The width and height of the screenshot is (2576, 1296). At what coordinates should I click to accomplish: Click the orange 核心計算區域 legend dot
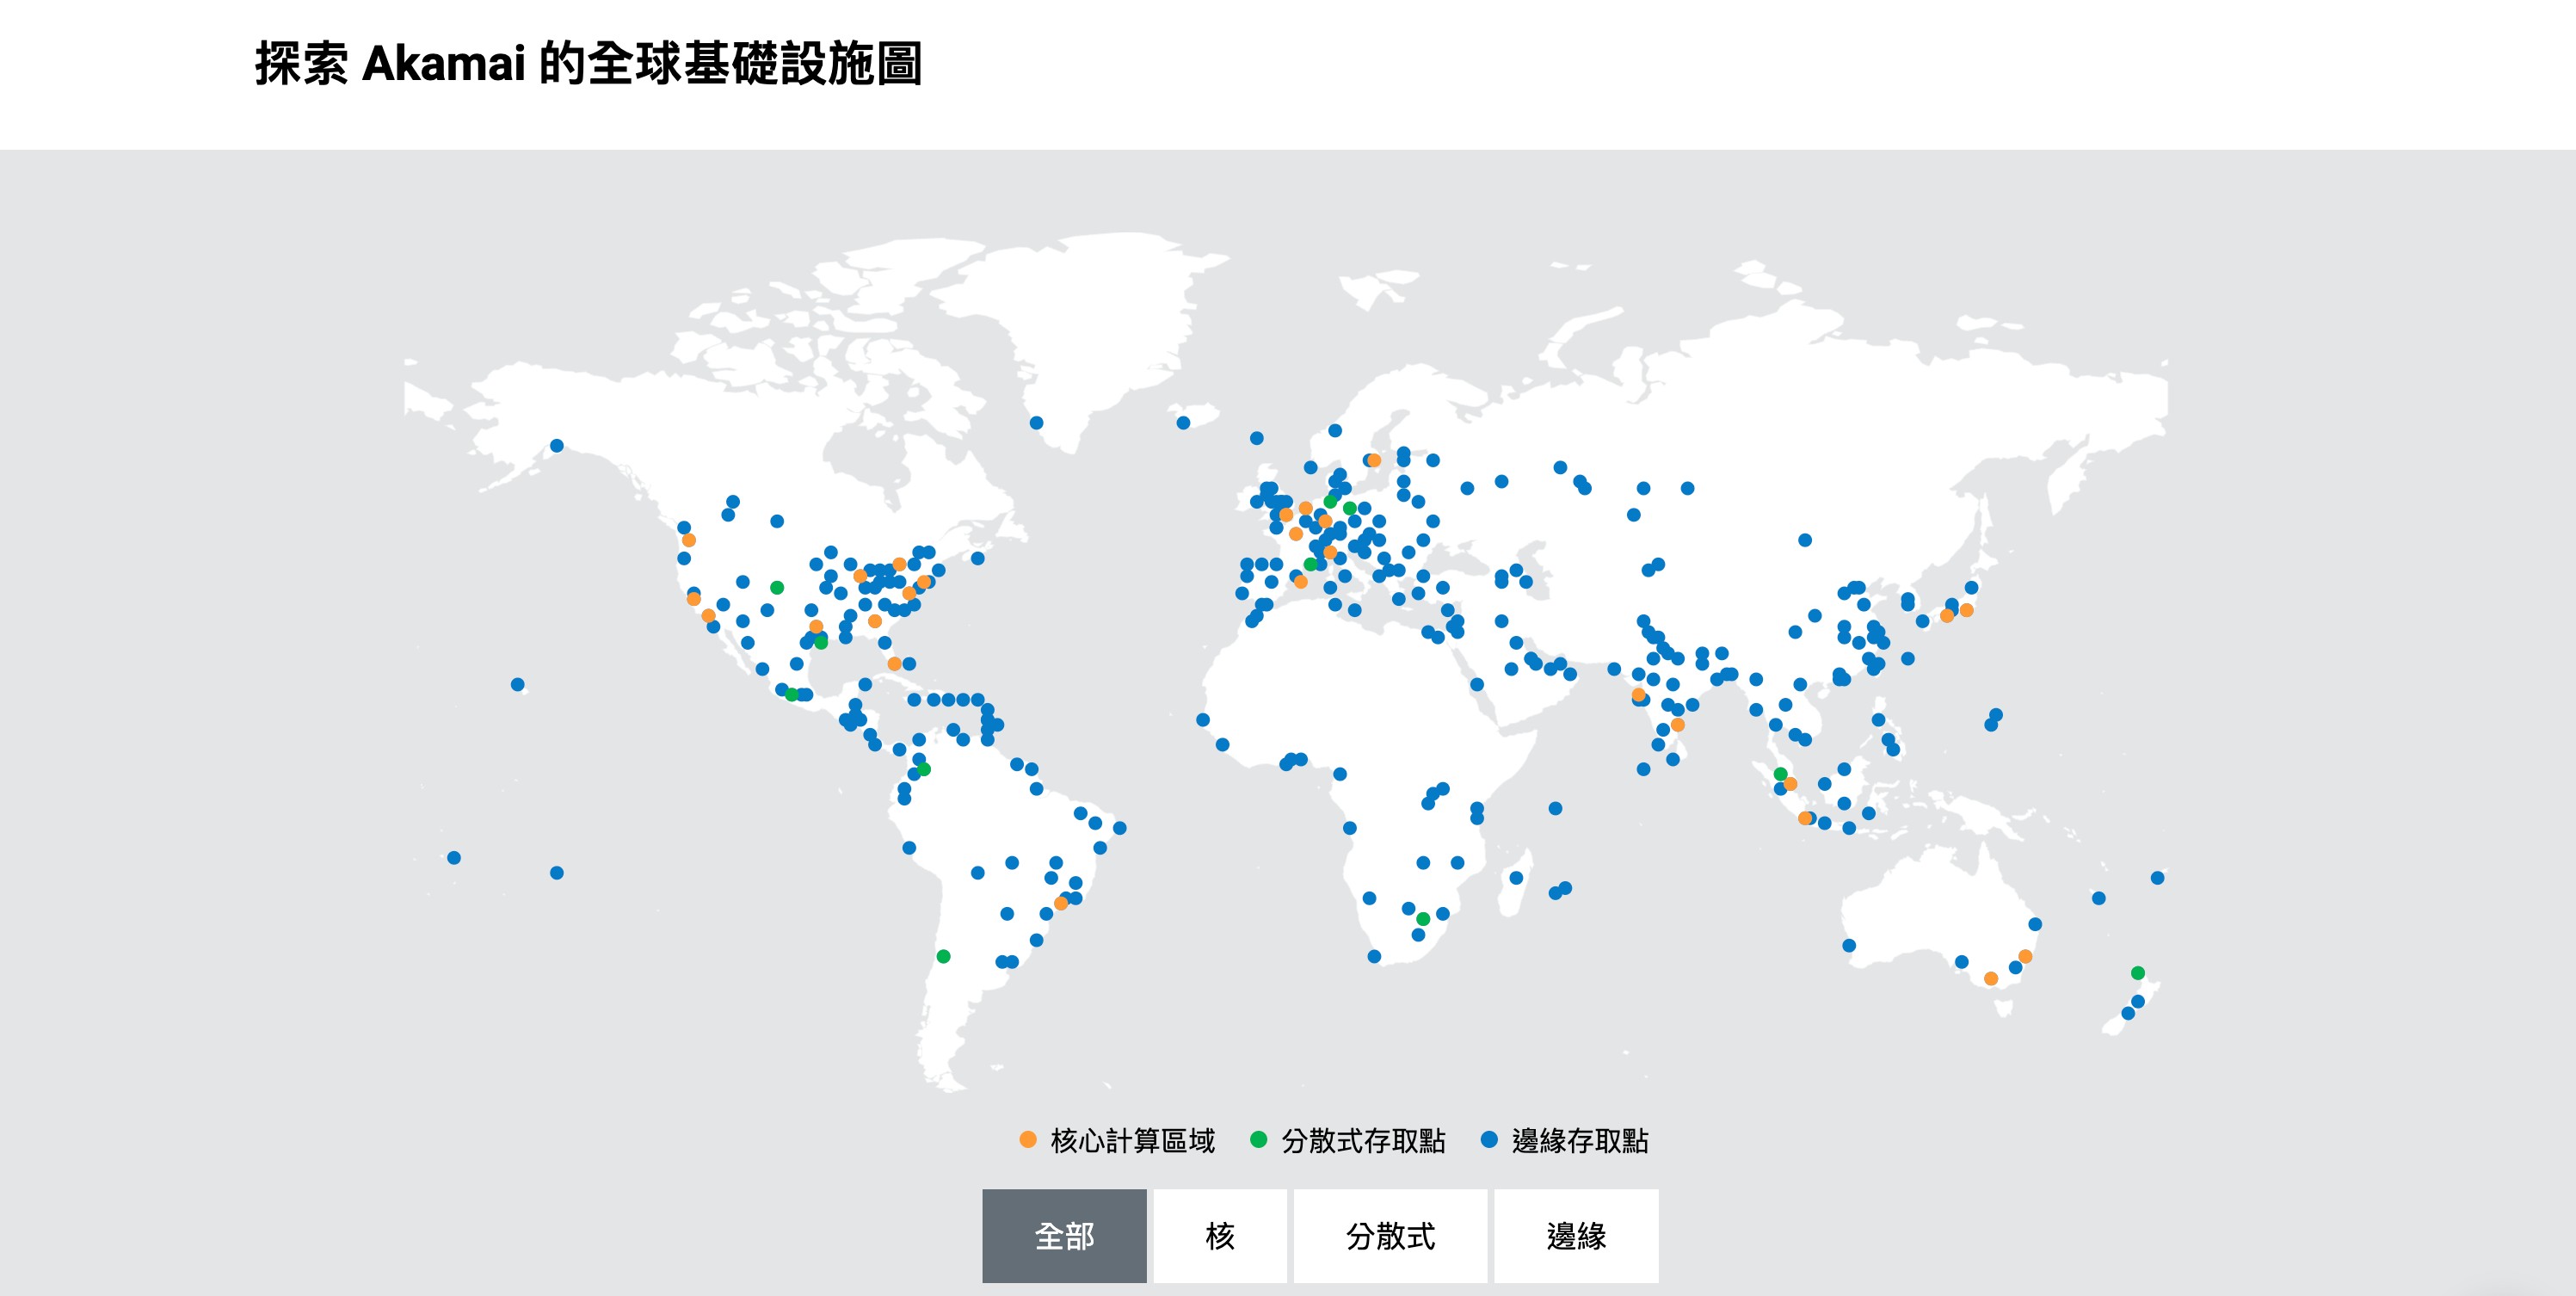(x=1027, y=1139)
